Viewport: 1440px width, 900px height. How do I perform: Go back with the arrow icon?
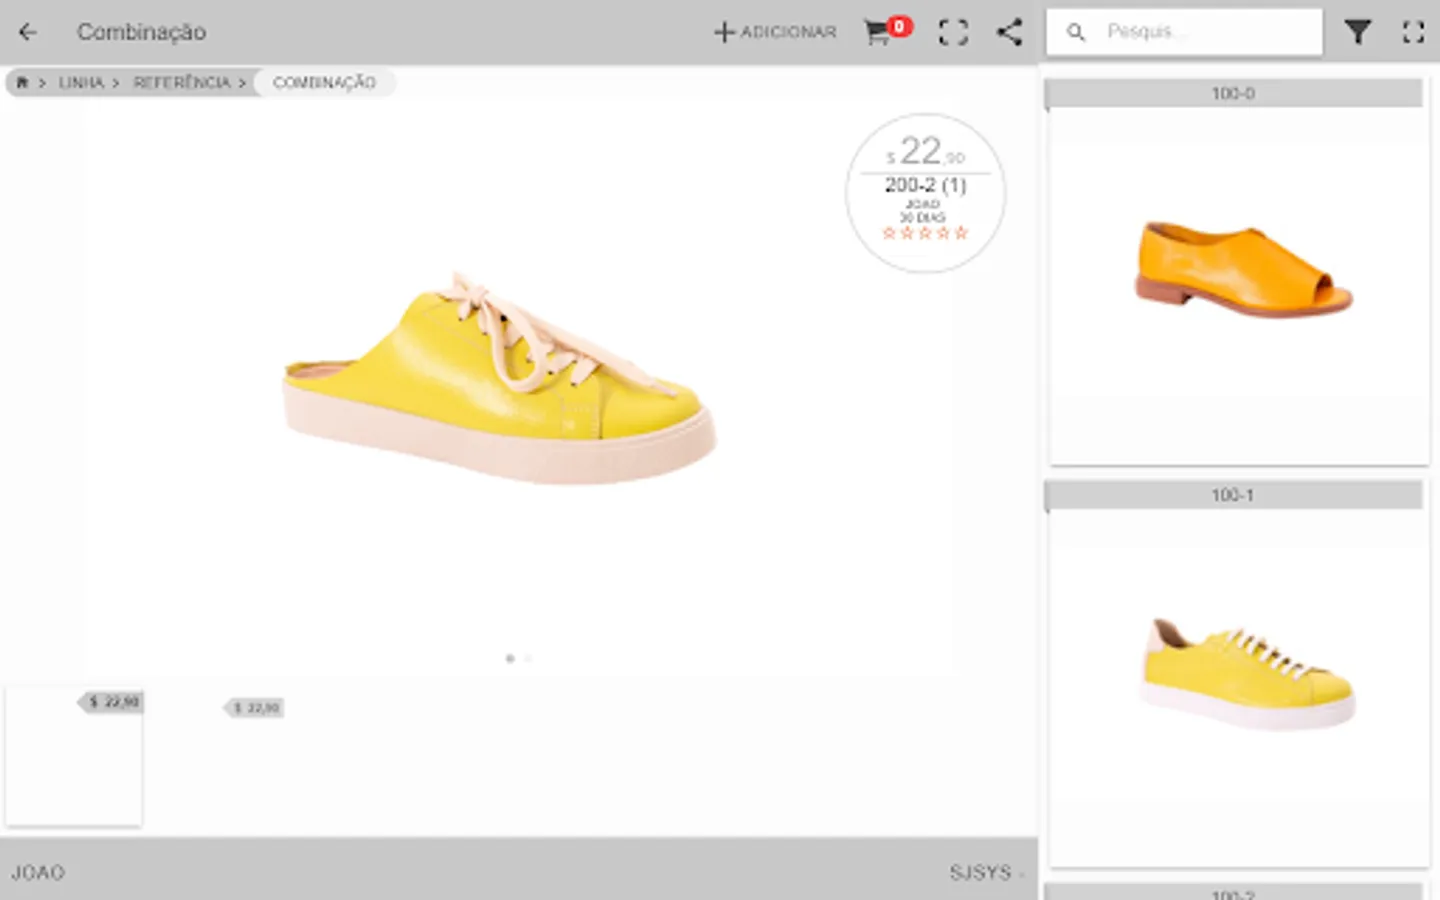point(28,32)
